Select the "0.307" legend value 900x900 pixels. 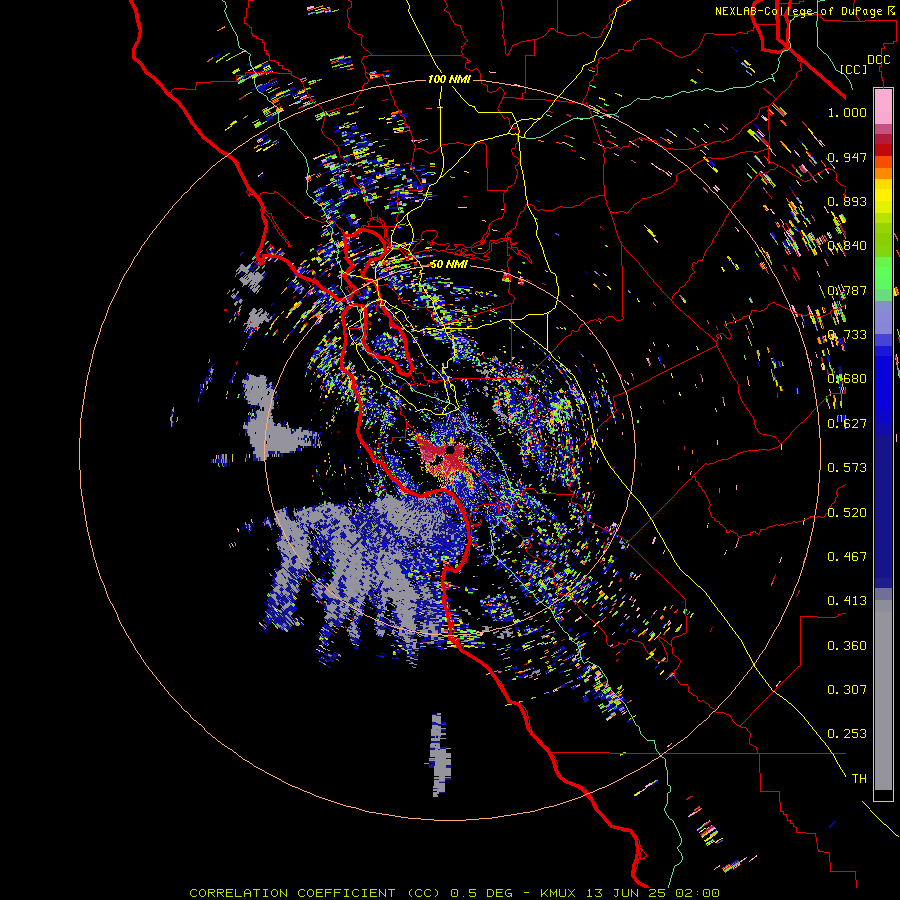tap(847, 690)
